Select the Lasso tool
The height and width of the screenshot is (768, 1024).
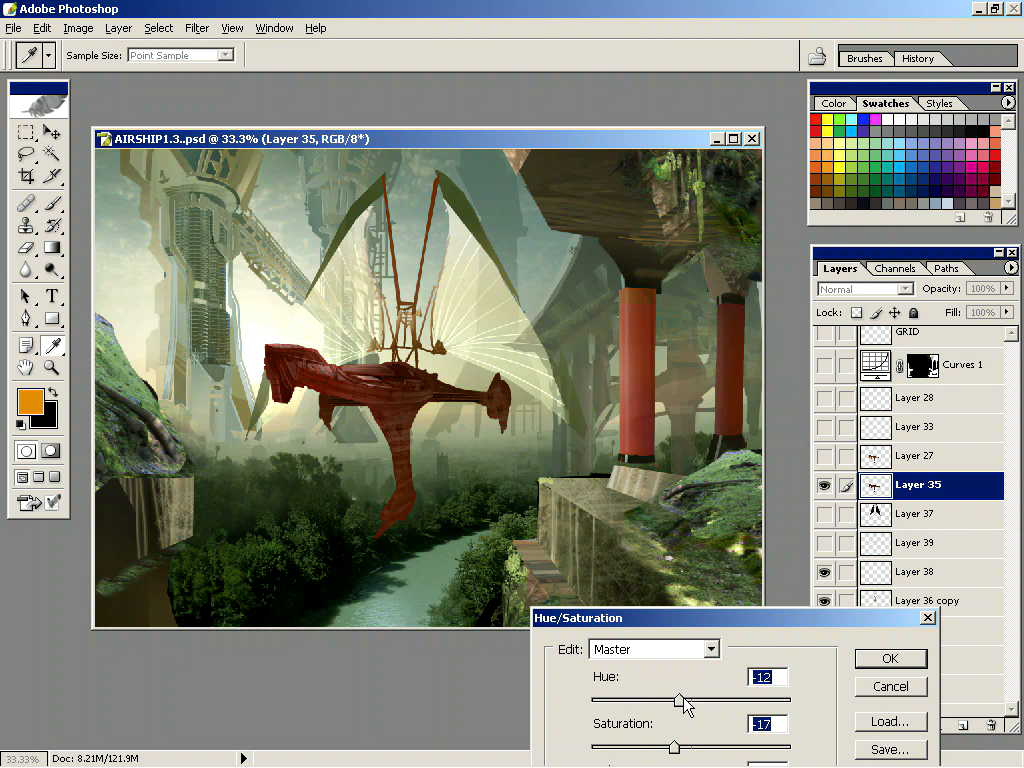point(26,153)
